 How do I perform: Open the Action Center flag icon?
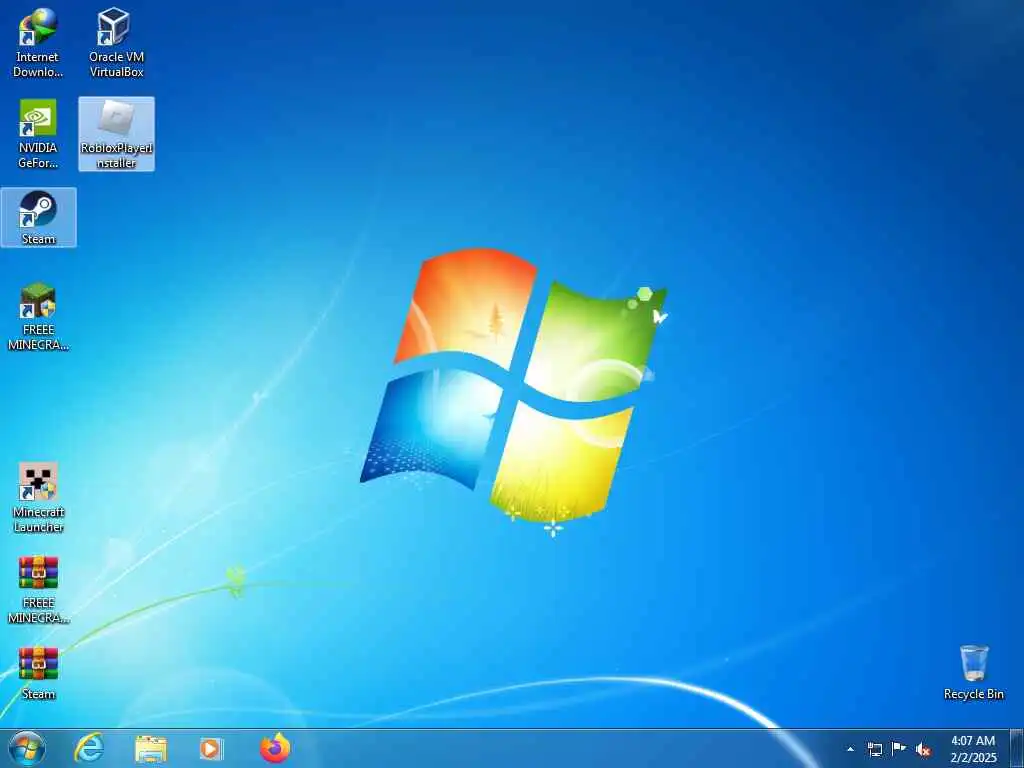click(x=899, y=749)
